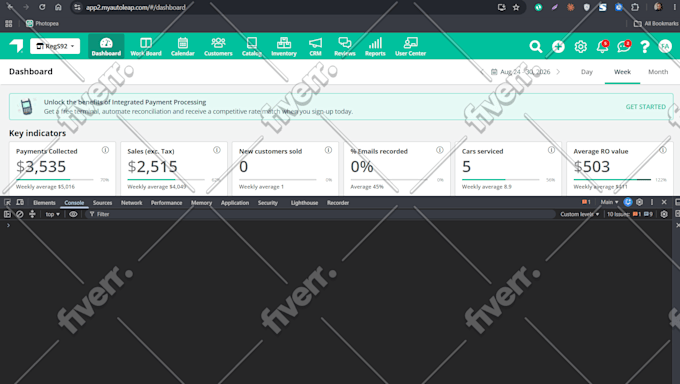680x384 pixels.
Task: Open the Catalog section
Action: pyautogui.click(x=252, y=46)
